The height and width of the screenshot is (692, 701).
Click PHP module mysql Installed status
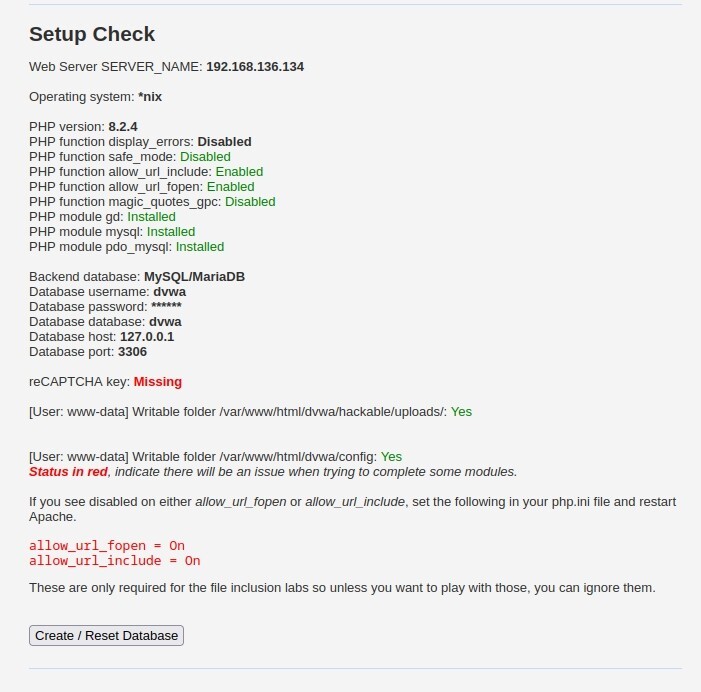pos(171,232)
